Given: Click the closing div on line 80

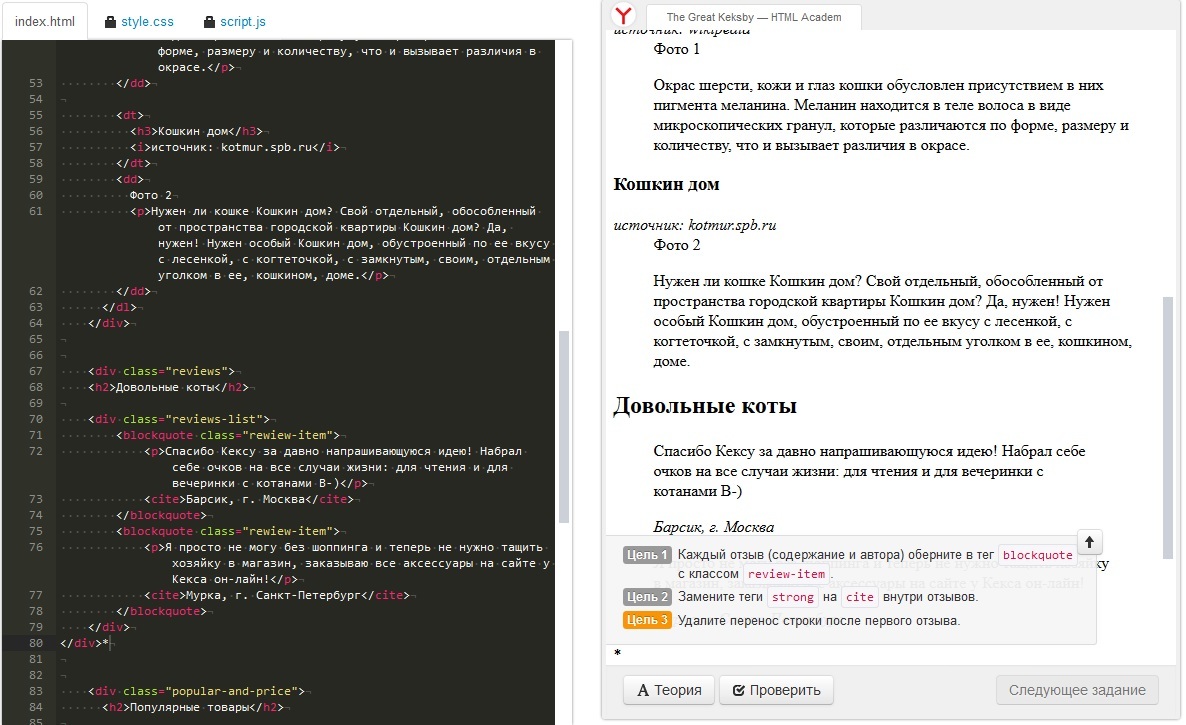Looking at the screenshot, I should click(80, 643).
